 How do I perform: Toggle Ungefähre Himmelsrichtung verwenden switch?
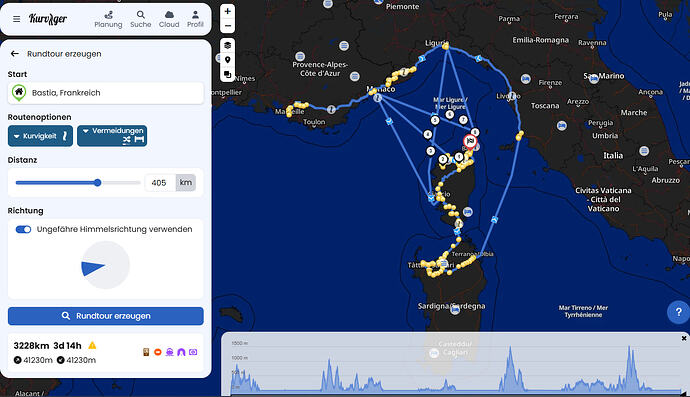click(x=23, y=229)
